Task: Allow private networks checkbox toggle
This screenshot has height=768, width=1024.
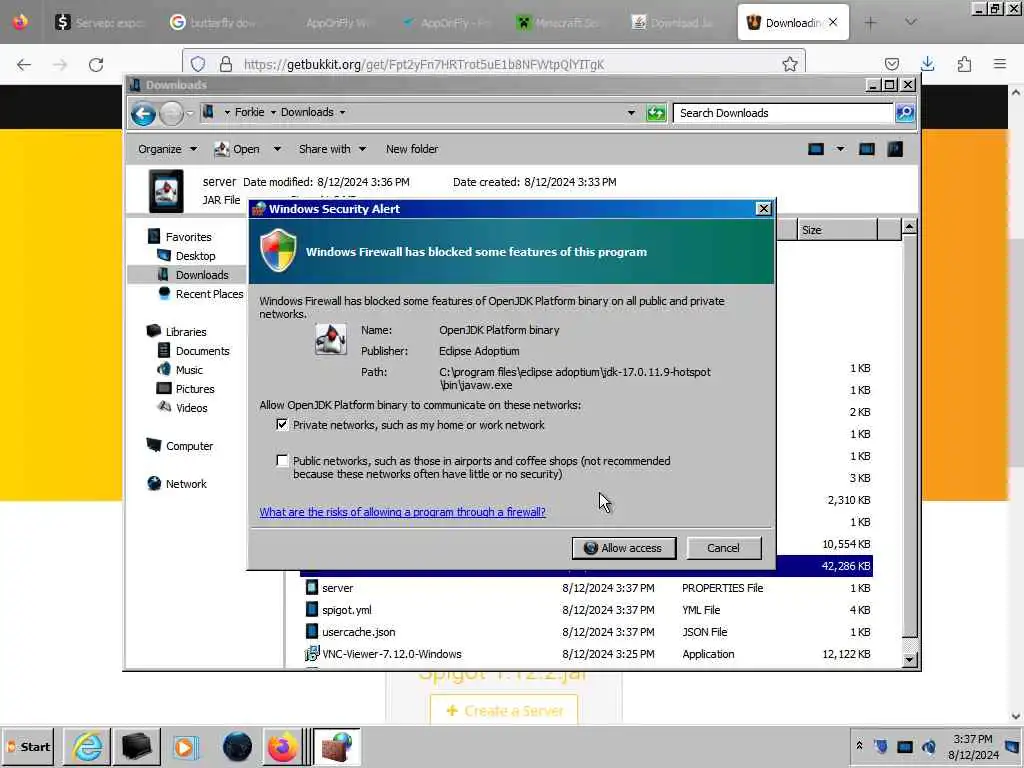Action: [x=281, y=424]
